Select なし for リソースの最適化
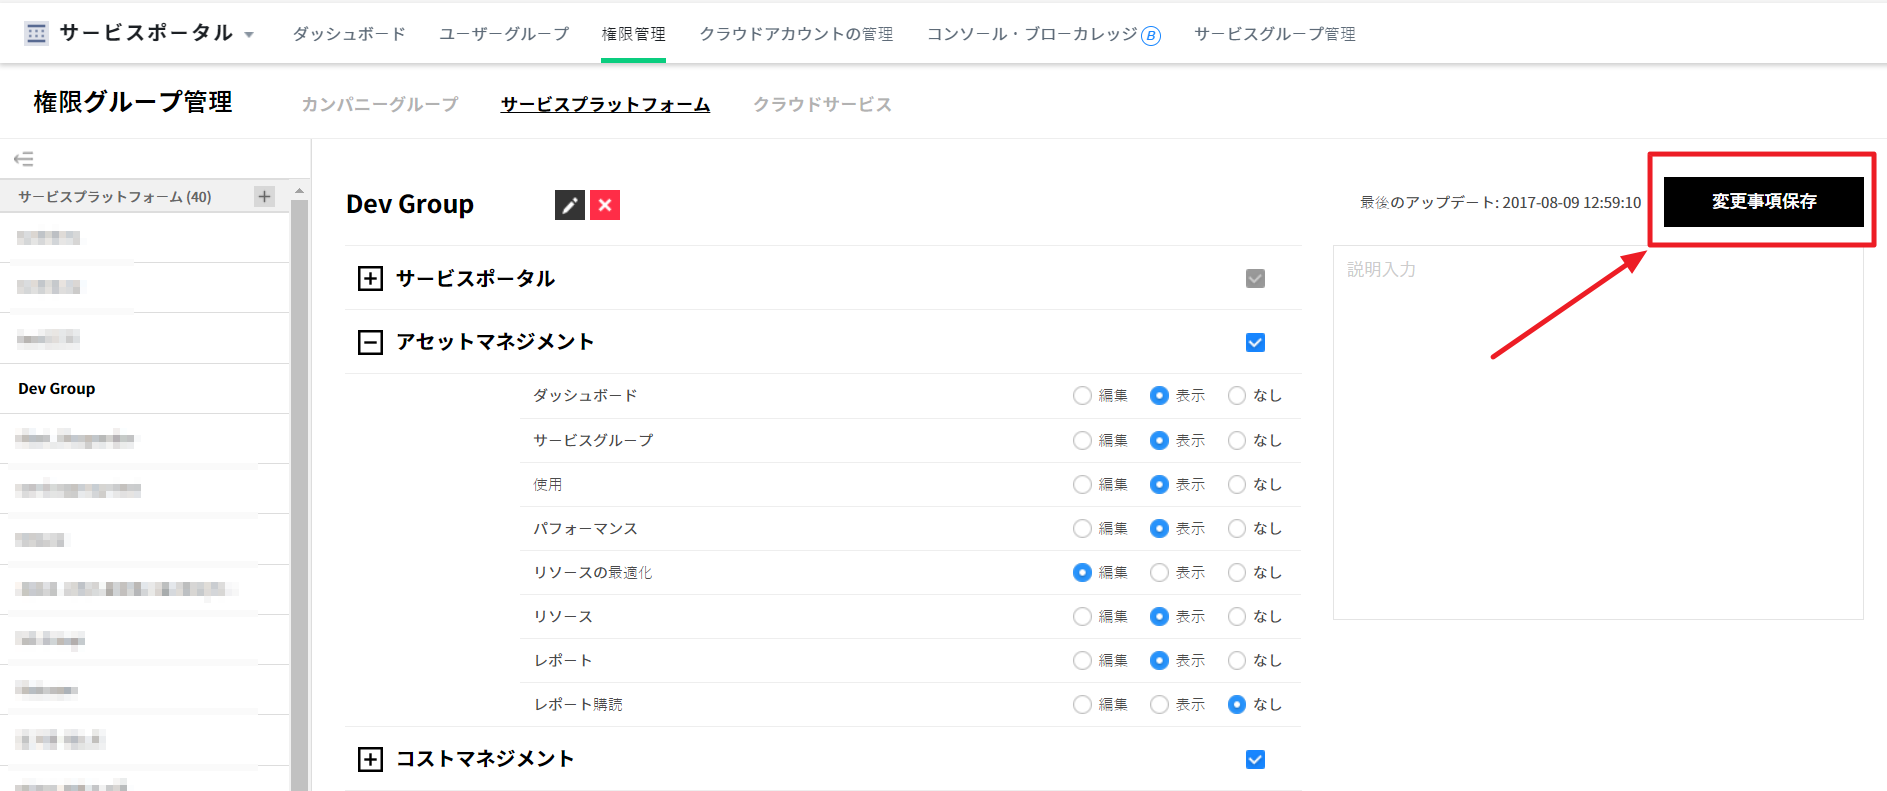 coord(1237,572)
